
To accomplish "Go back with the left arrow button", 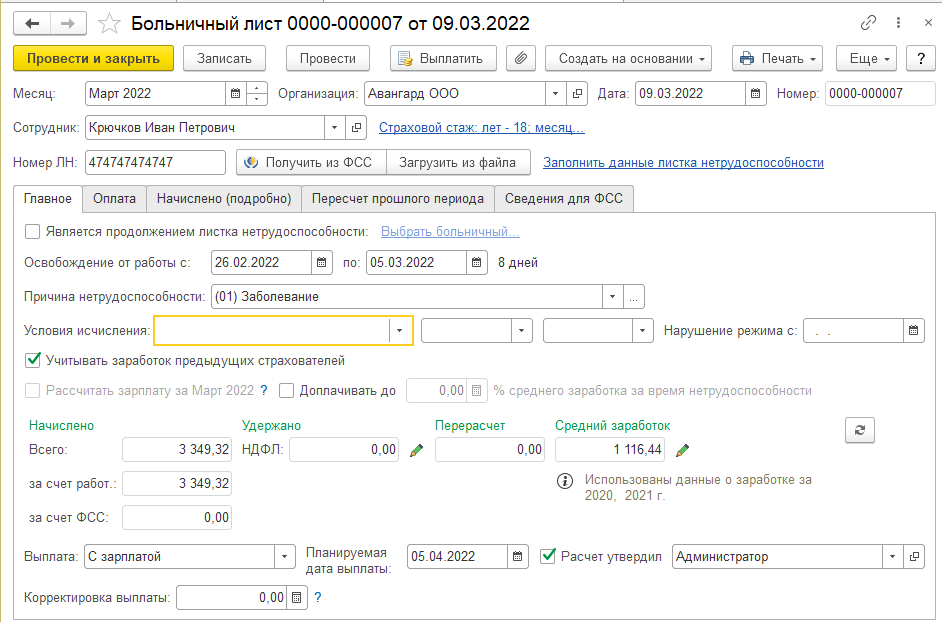I will point(32,23).
